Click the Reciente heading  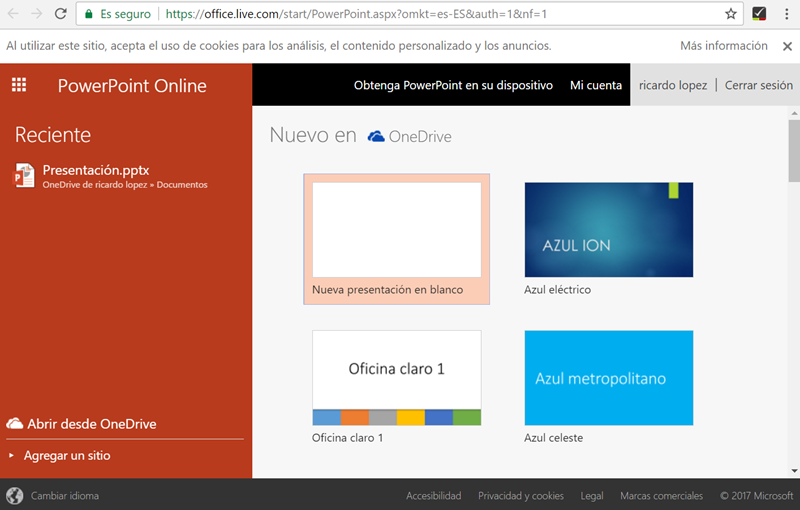[x=53, y=135]
